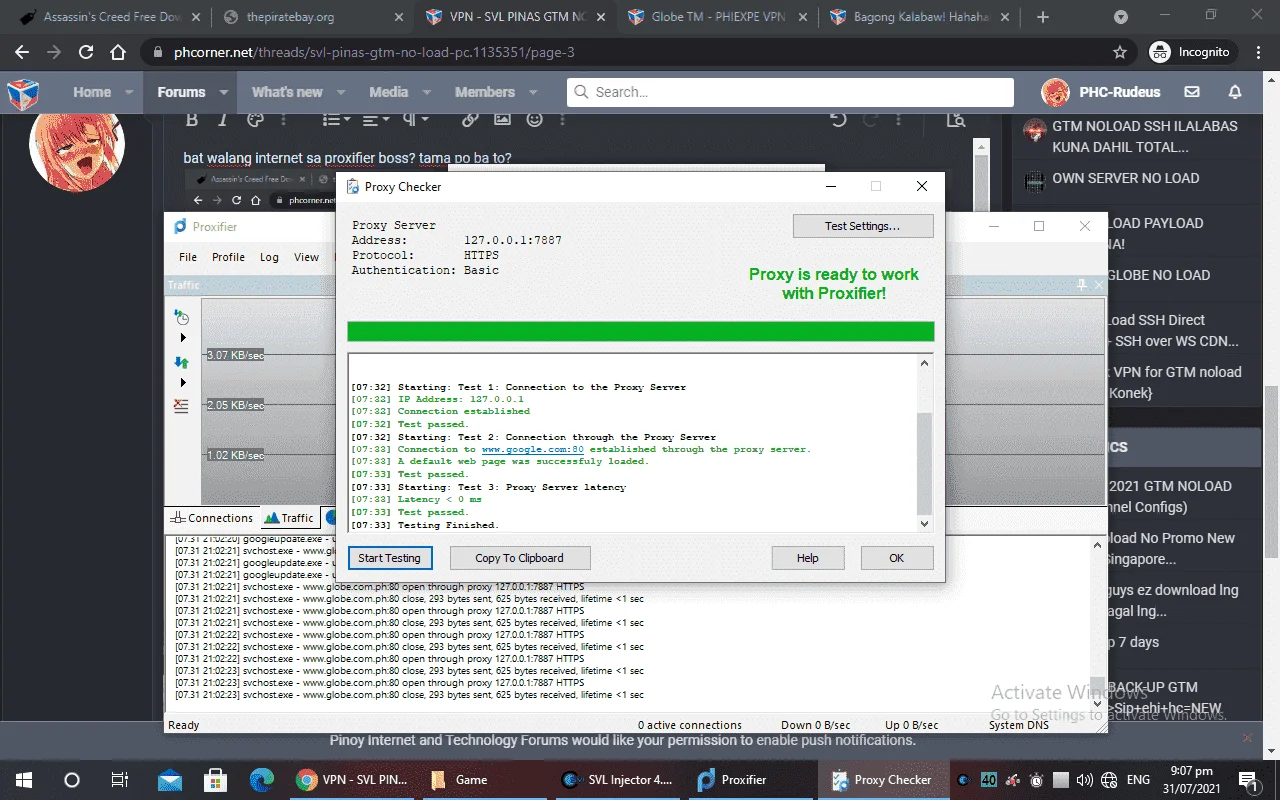Go to browser home page

(x=118, y=52)
